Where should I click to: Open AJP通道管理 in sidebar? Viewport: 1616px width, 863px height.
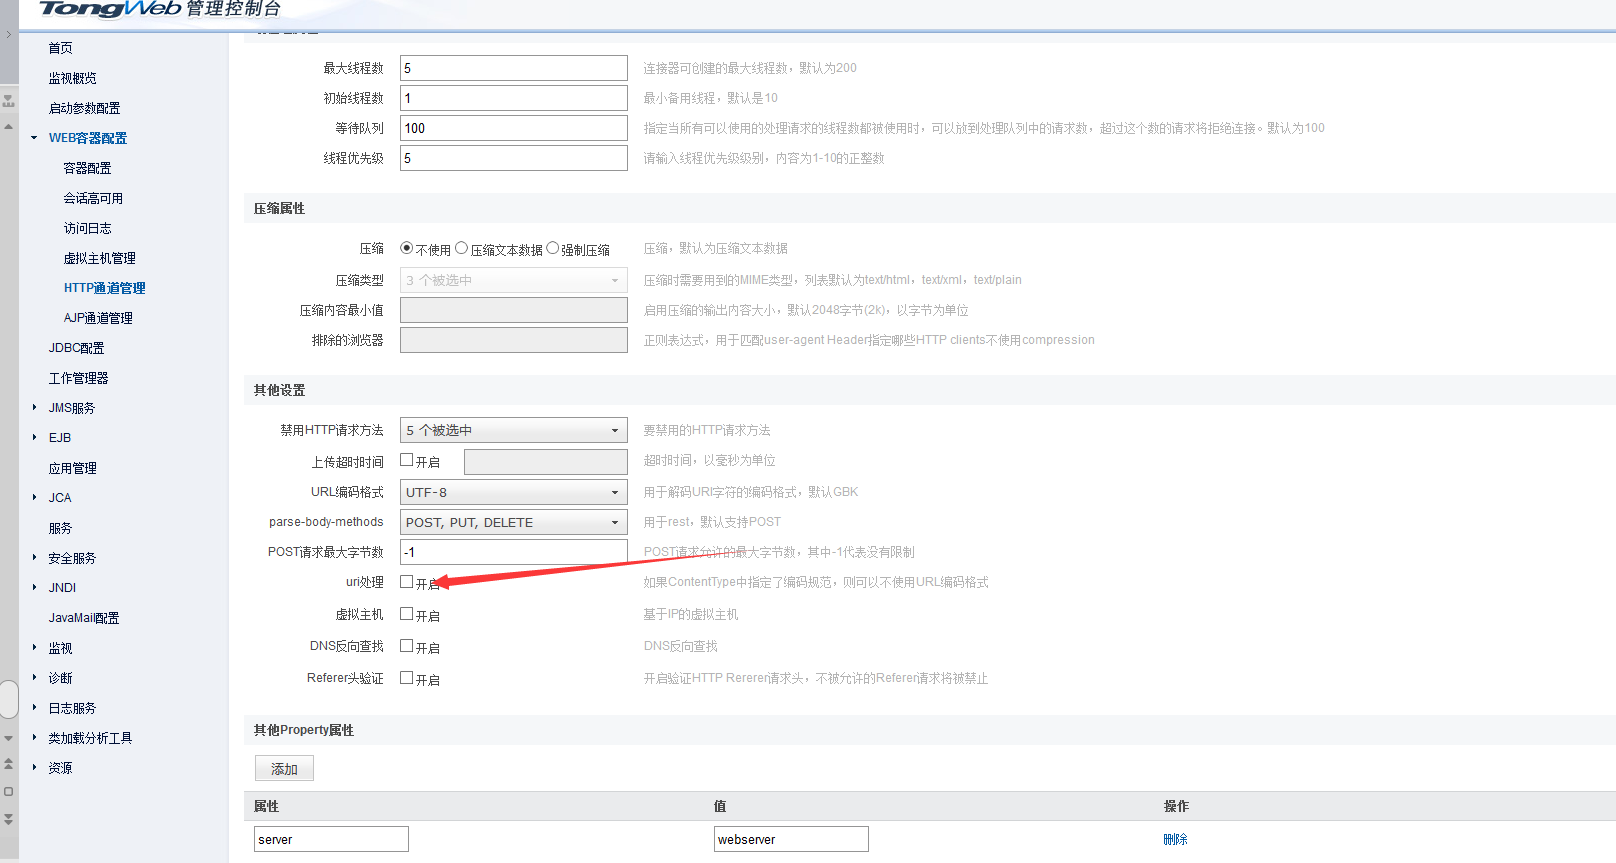[98, 318]
